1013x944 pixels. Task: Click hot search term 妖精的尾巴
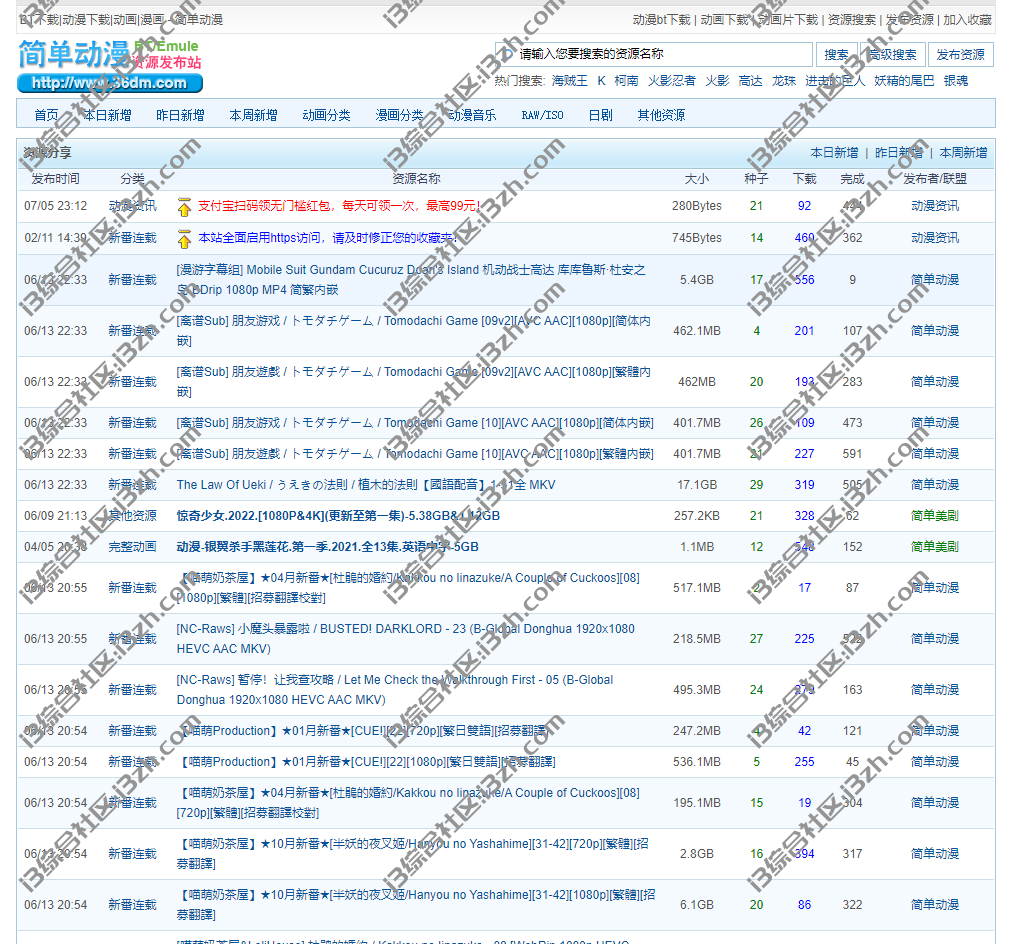click(x=904, y=81)
